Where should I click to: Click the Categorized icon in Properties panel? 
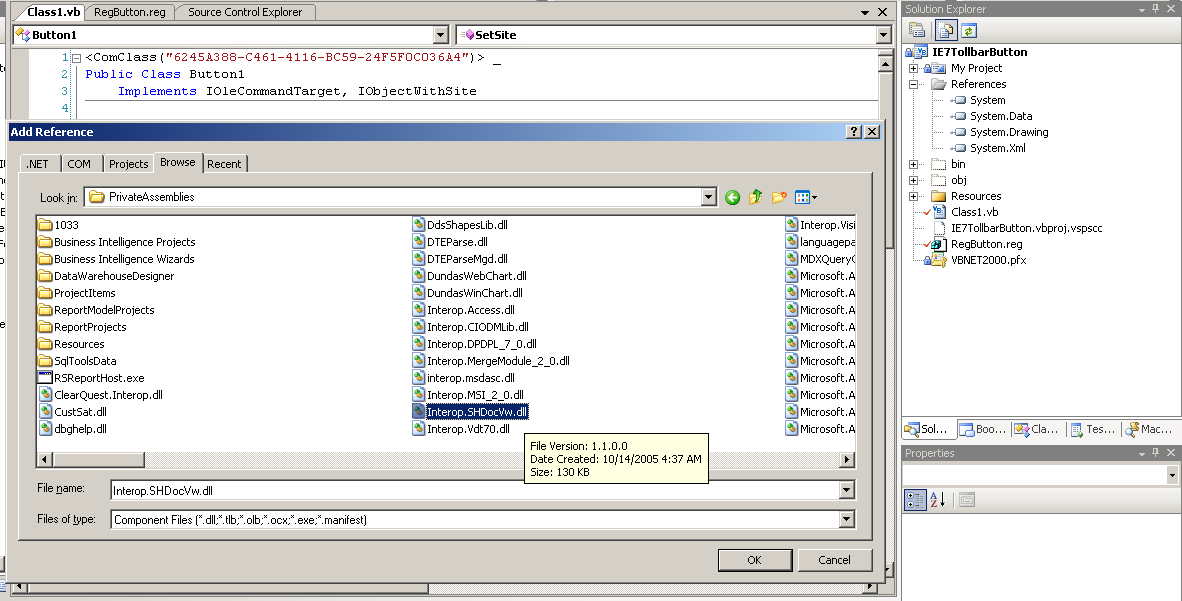coord(914,499)
